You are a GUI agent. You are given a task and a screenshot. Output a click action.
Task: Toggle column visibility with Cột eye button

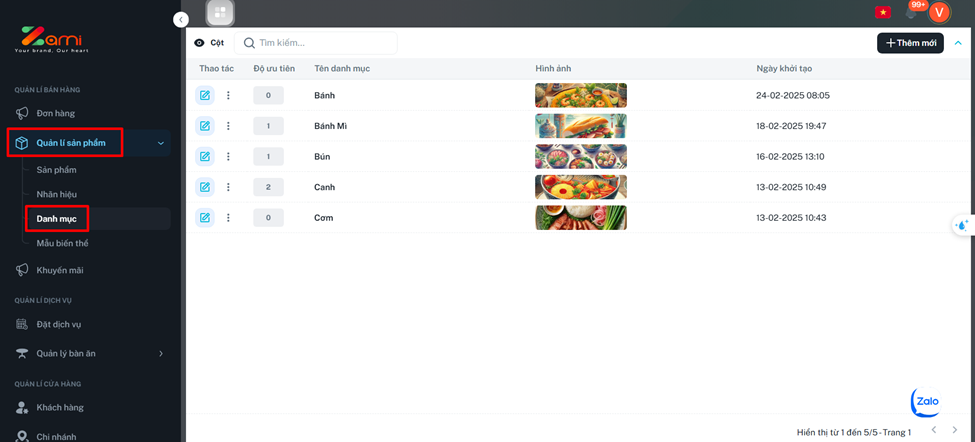tap(209, 43)
